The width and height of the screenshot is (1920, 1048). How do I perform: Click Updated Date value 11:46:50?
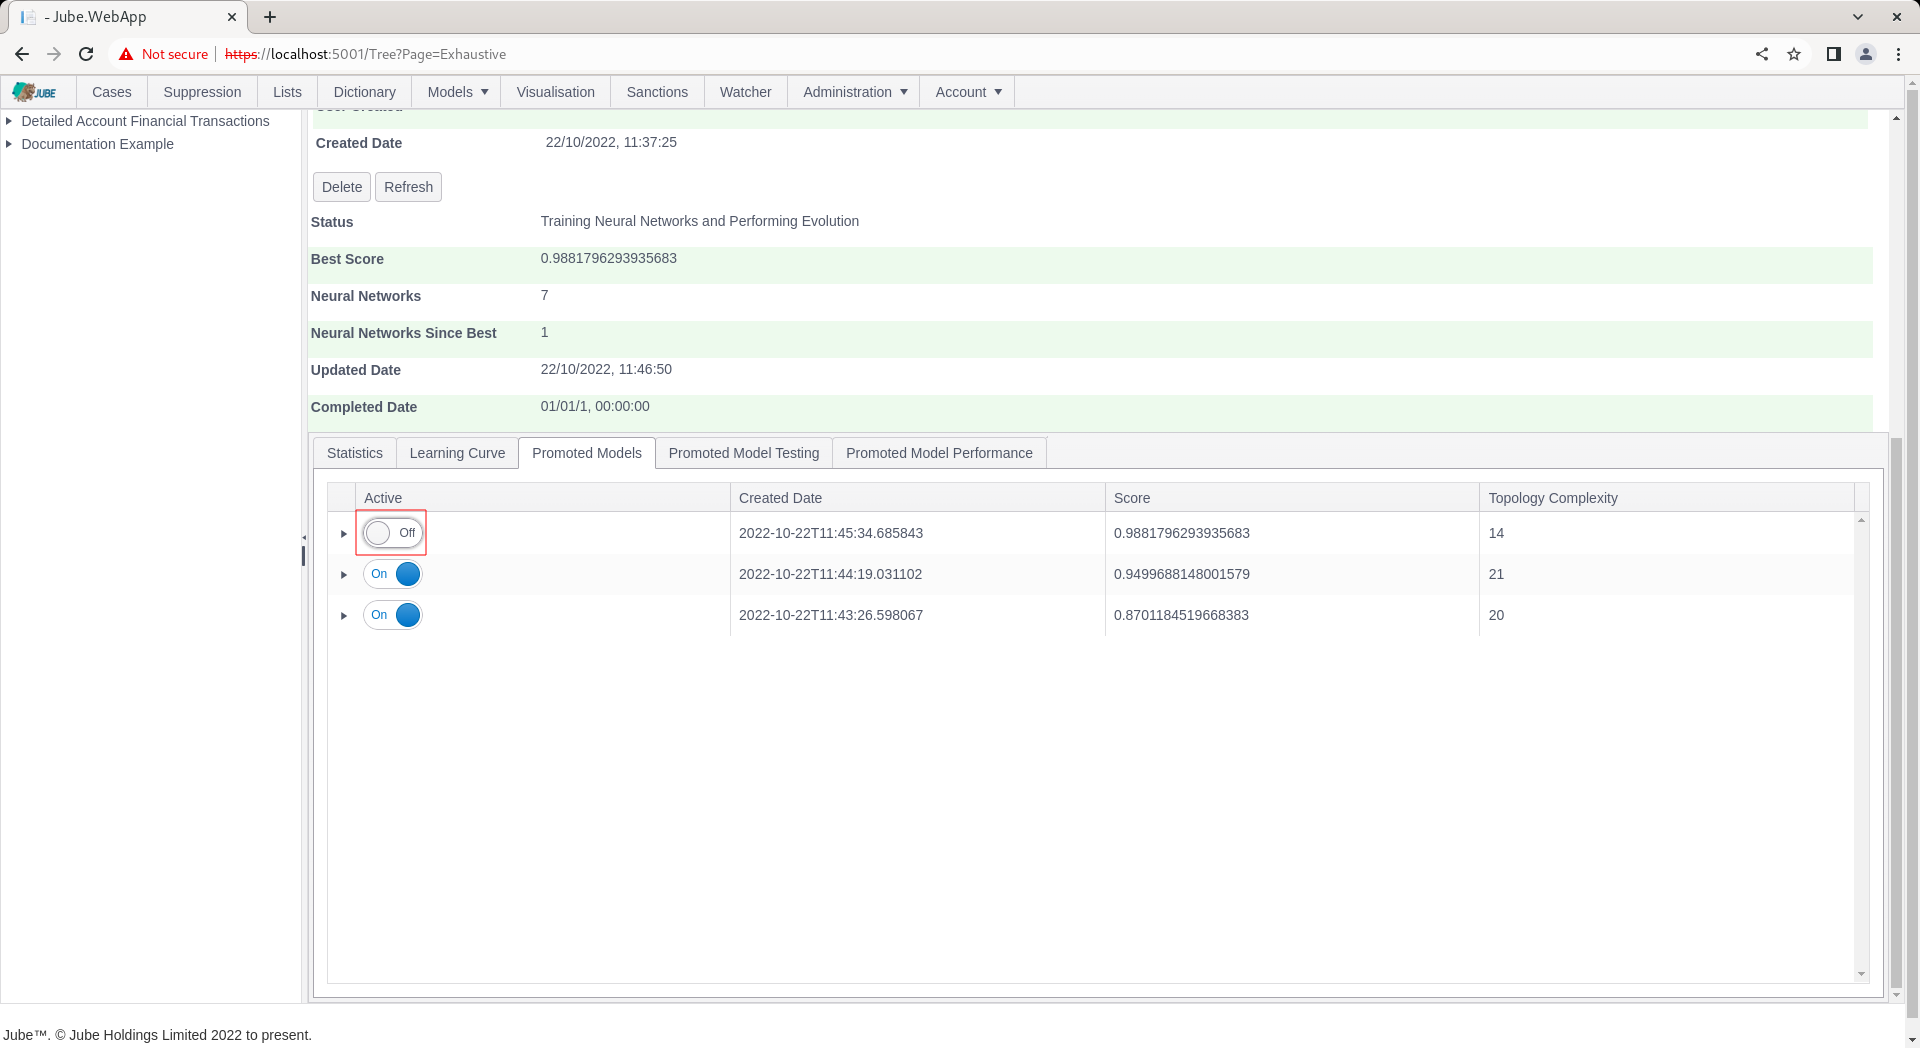click(x=606, y=369)
